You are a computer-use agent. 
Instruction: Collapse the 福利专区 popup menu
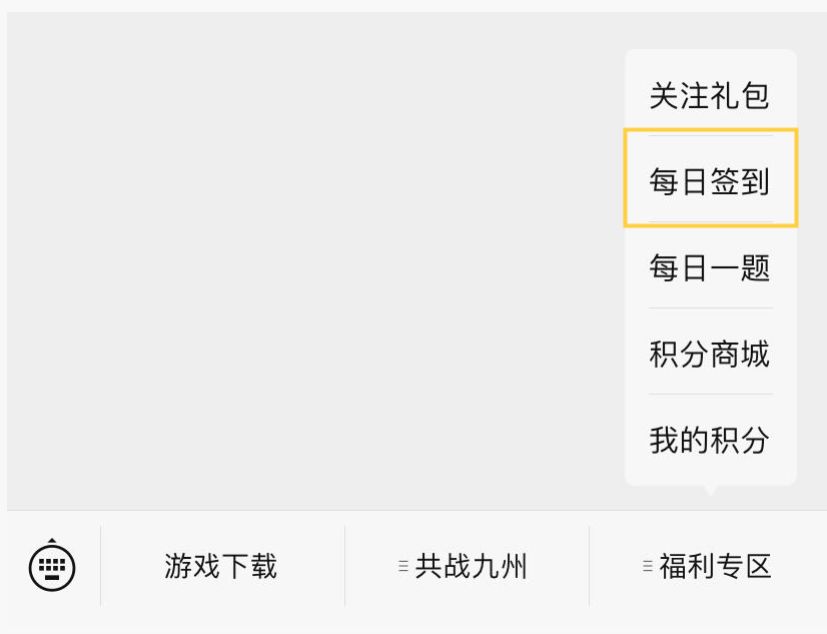pos(708,566)
